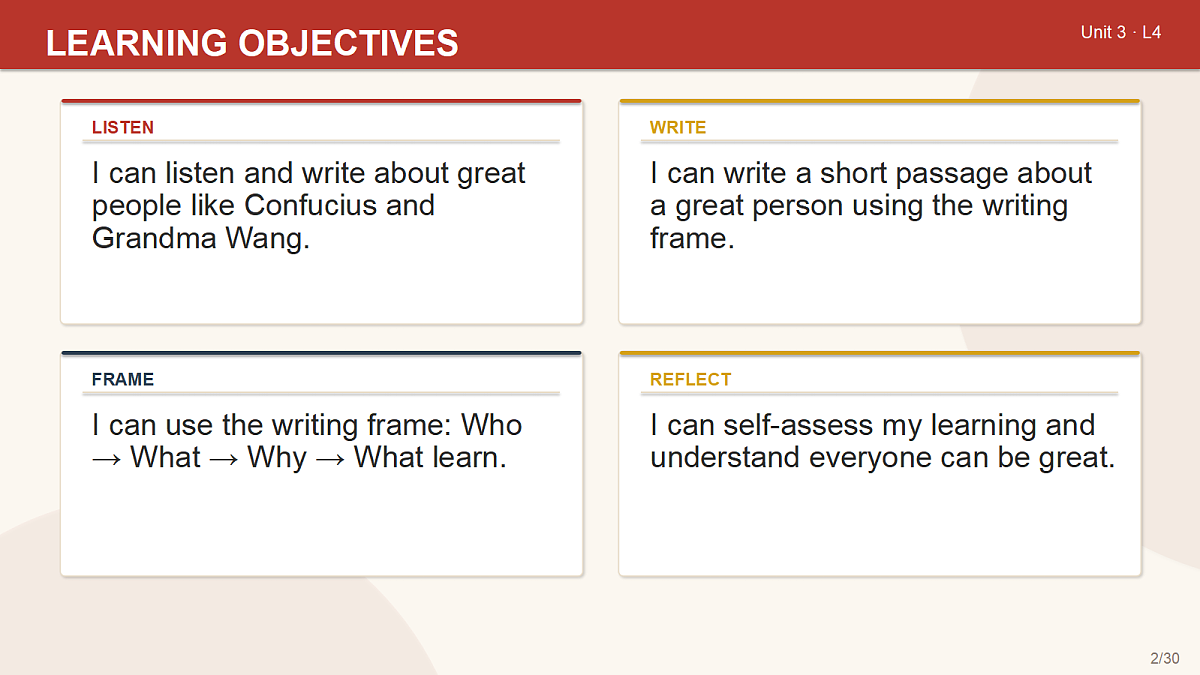This screenshot has width=1200, height=675.
Task: Click empty area inside FRAME card
Action: pos(321,525)
